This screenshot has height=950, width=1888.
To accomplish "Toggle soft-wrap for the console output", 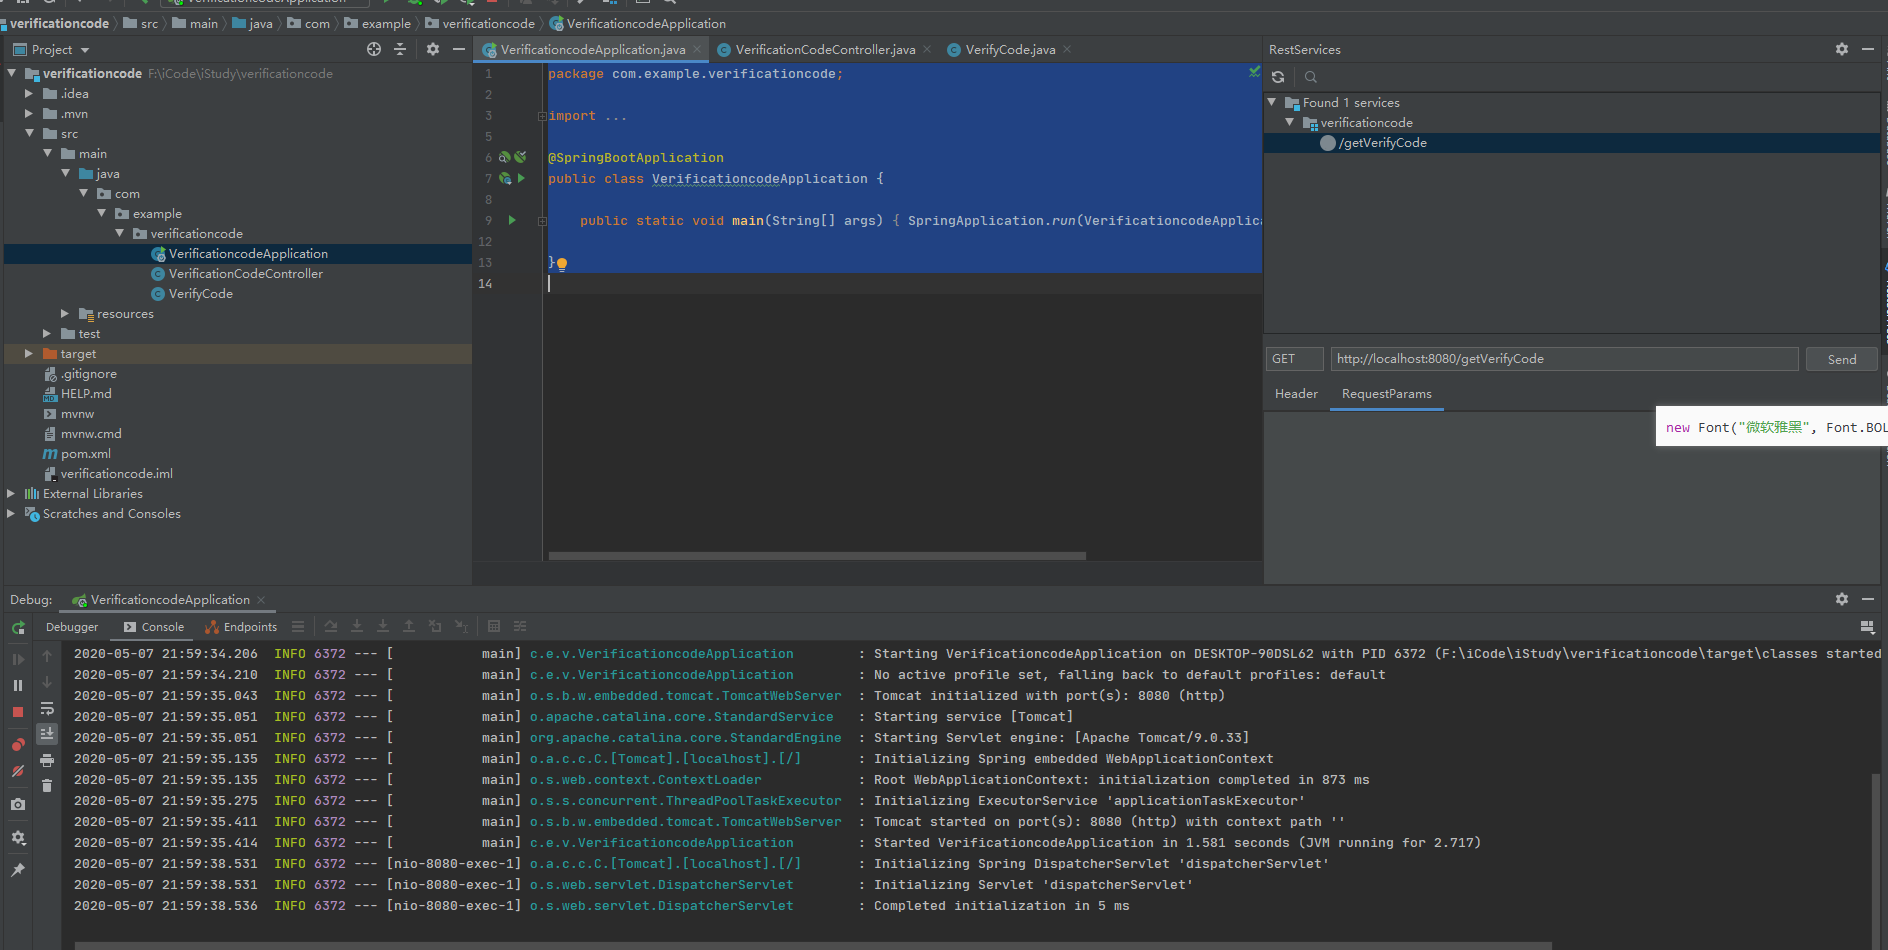I will point(47,708).
